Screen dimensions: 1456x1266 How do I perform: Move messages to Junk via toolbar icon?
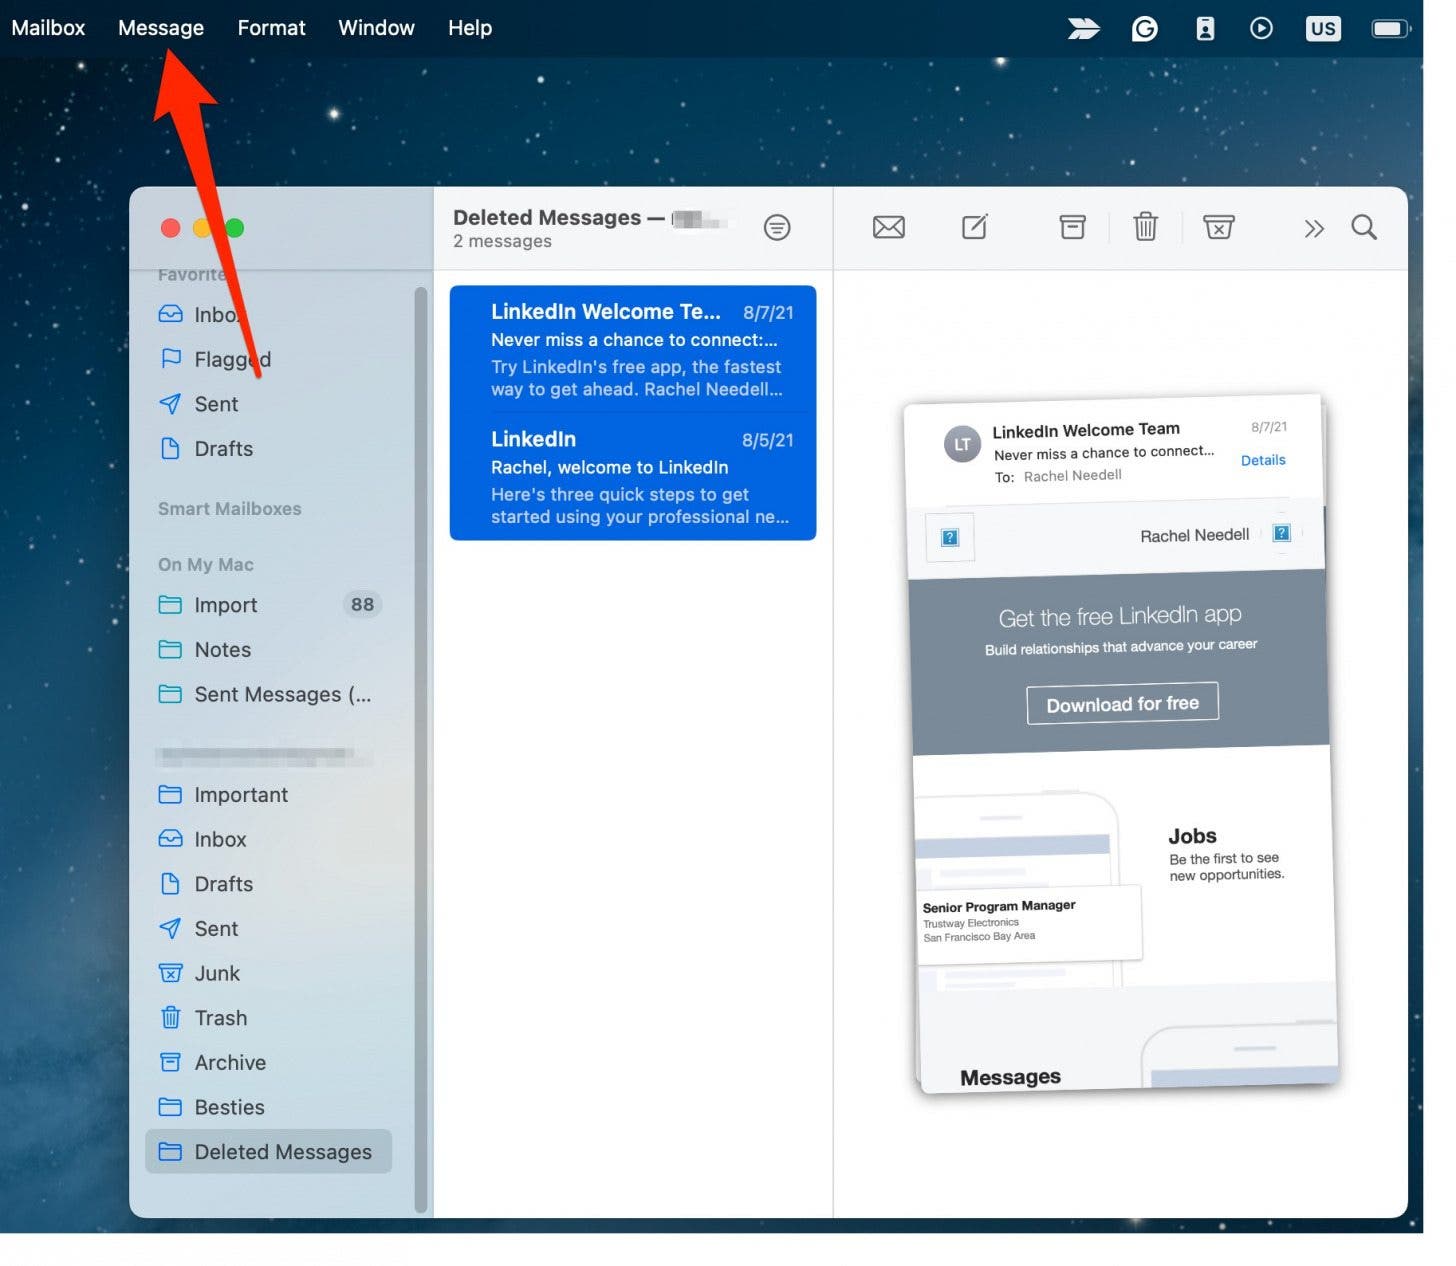coord(1218,227)
